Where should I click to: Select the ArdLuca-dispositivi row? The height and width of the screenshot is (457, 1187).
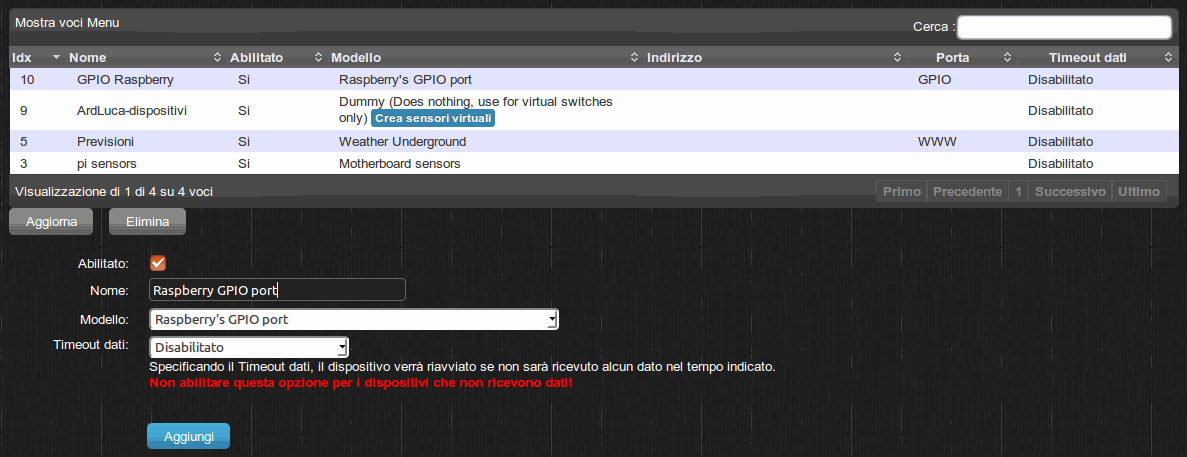tap(594, 110)
